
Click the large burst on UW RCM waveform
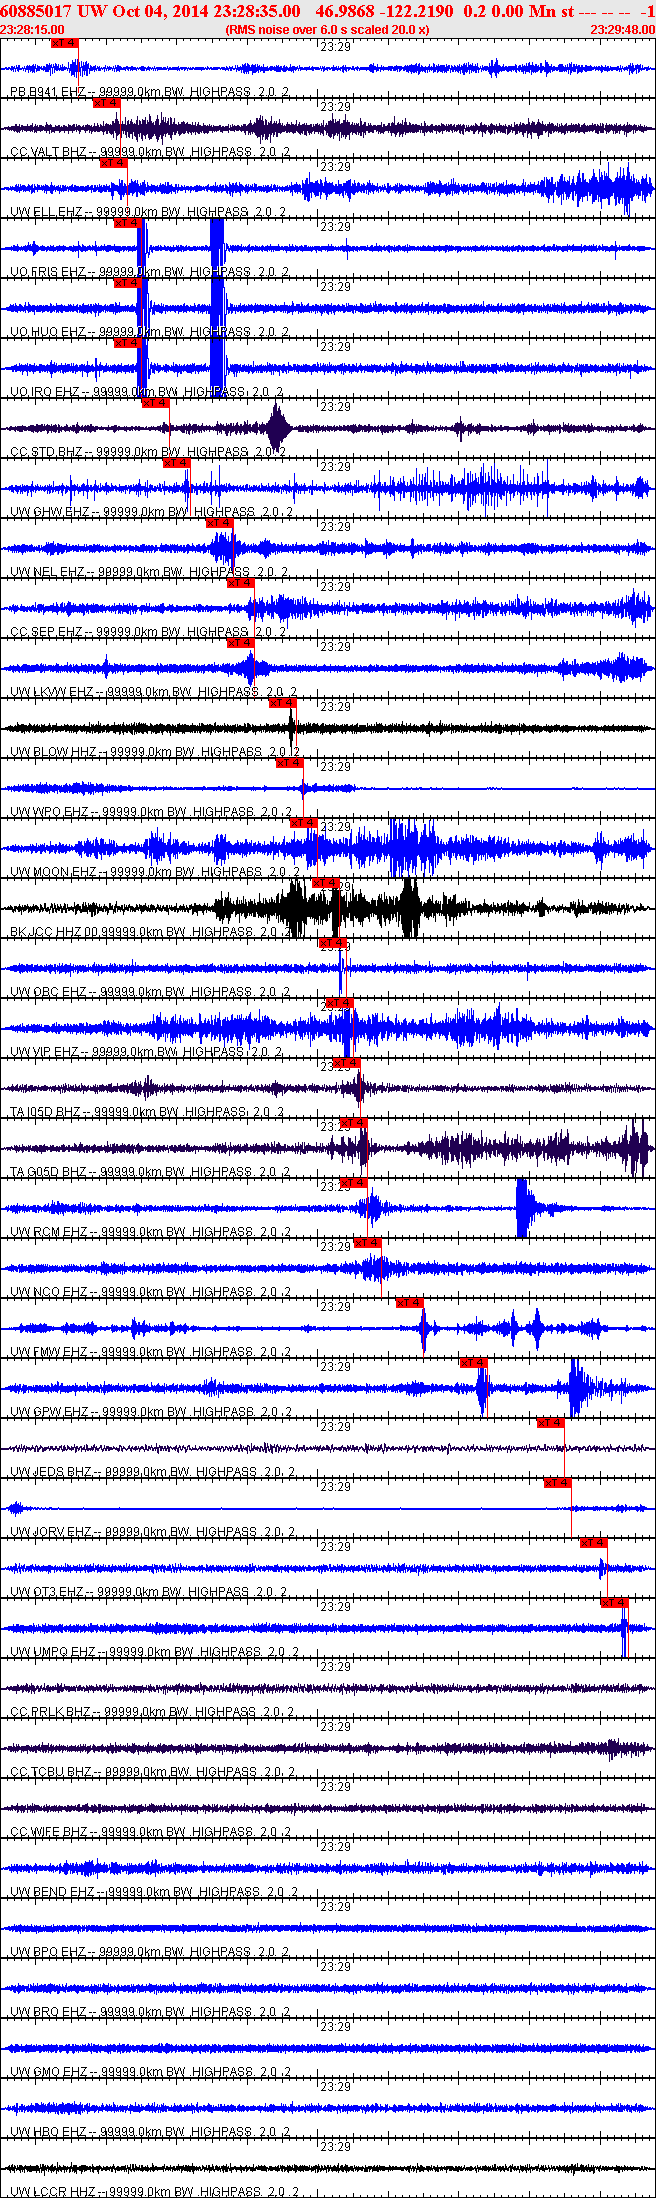click(523, 1208)
